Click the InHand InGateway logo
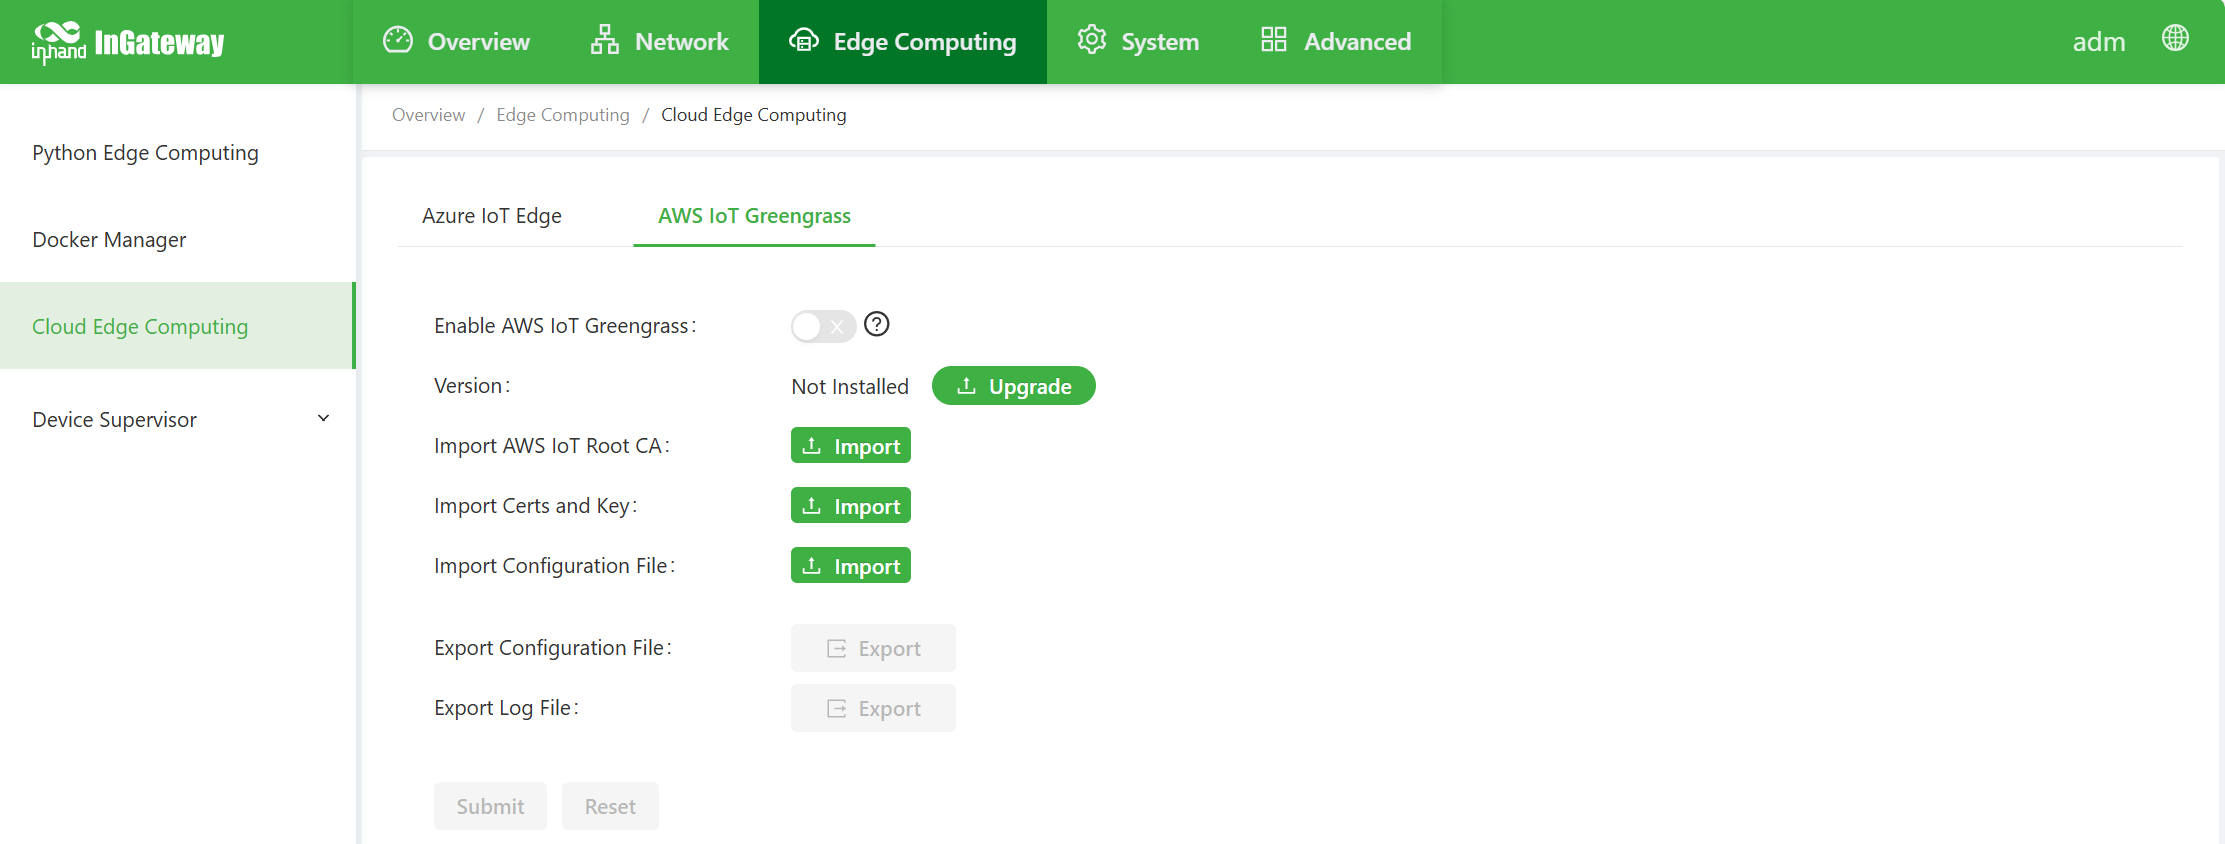2225x844 pixels. point(128,42)
